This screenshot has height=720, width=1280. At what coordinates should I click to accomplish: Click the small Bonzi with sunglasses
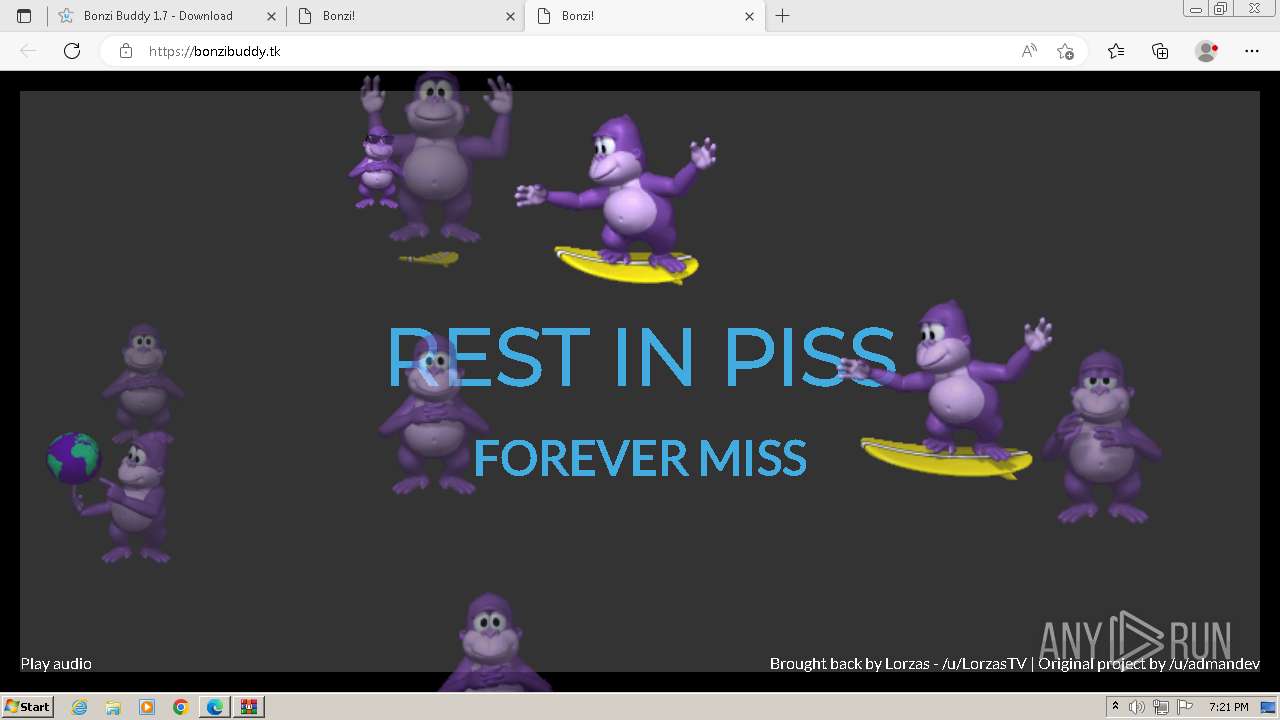(x=376, y=168)
